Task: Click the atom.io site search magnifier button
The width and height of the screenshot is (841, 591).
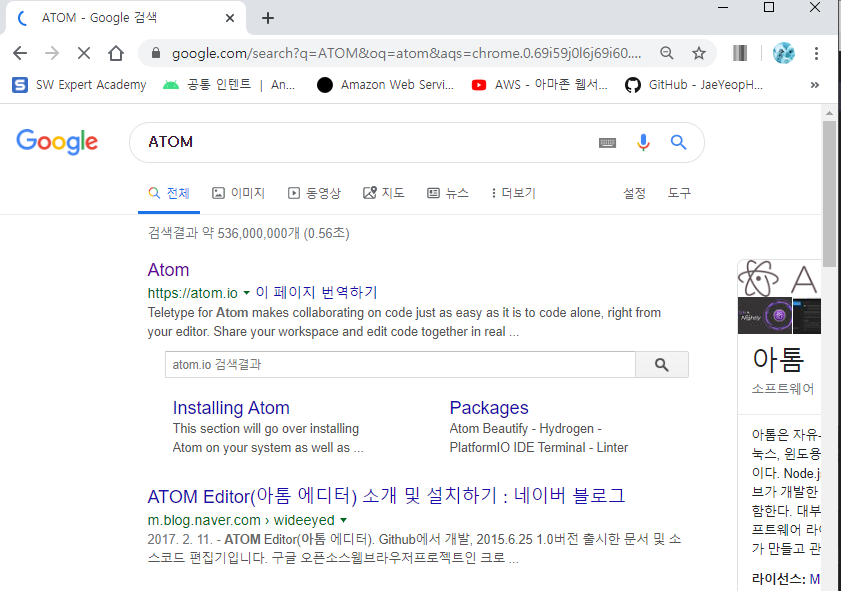Action: 662,365
